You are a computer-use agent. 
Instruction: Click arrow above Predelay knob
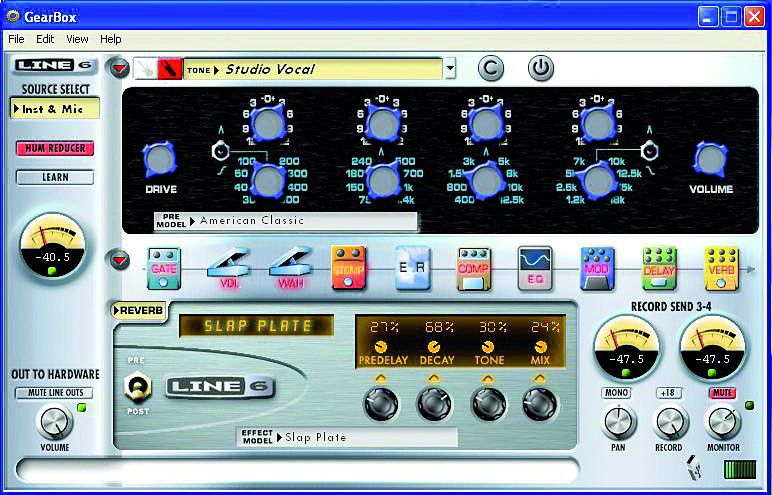point(381,379)
